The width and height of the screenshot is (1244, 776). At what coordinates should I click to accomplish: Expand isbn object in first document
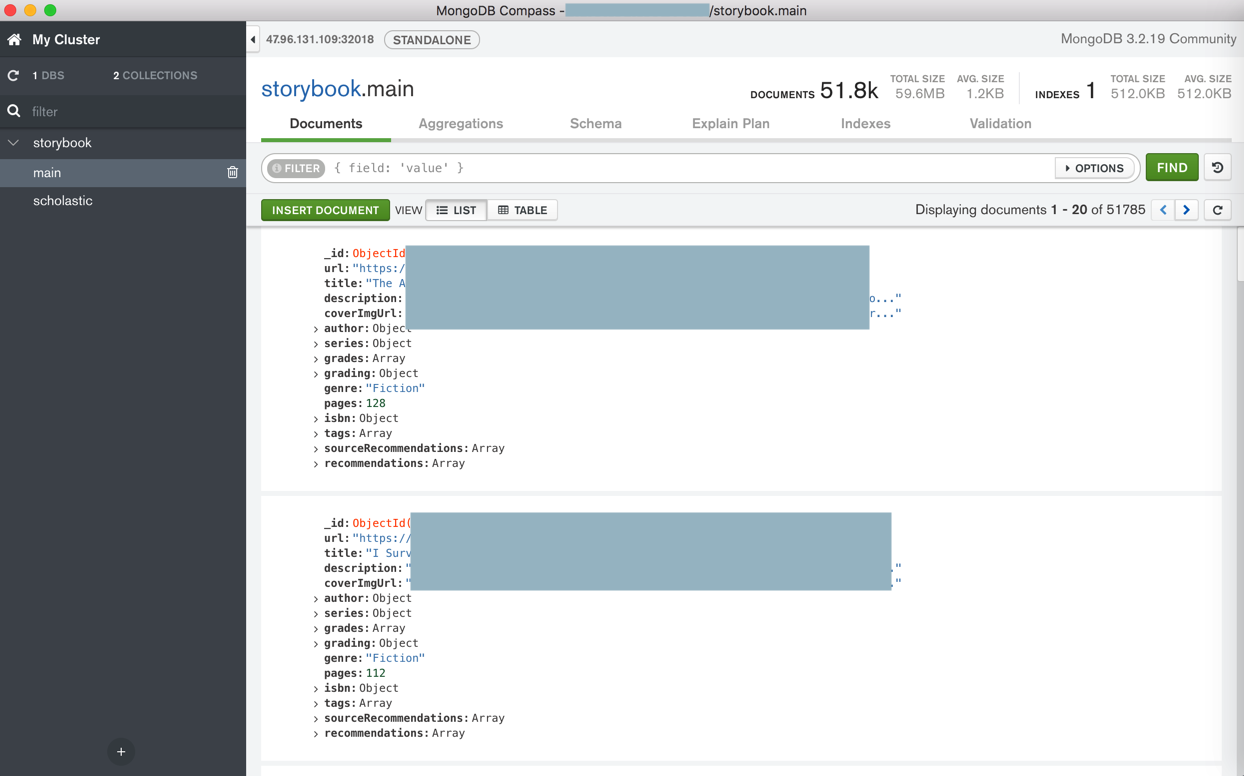click(x=316, y=419)
